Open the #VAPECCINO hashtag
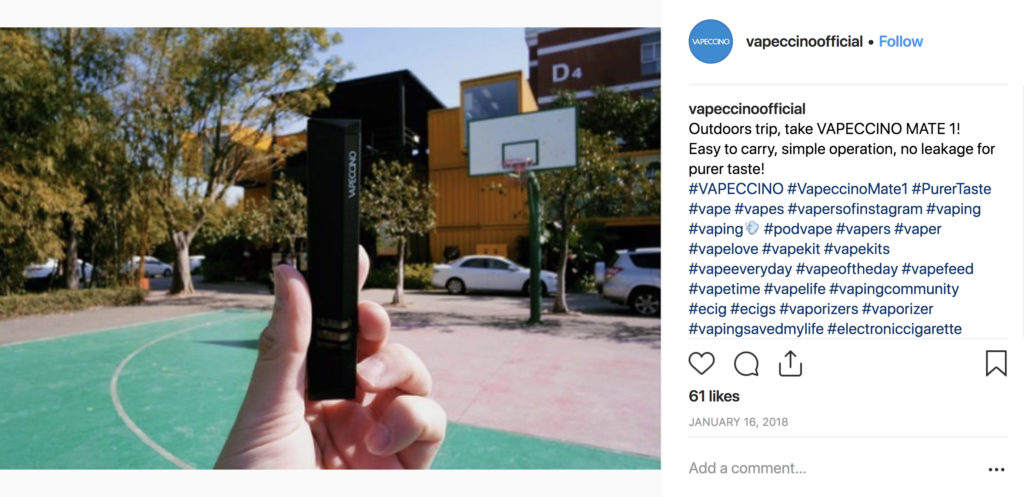 pos(736,189)
